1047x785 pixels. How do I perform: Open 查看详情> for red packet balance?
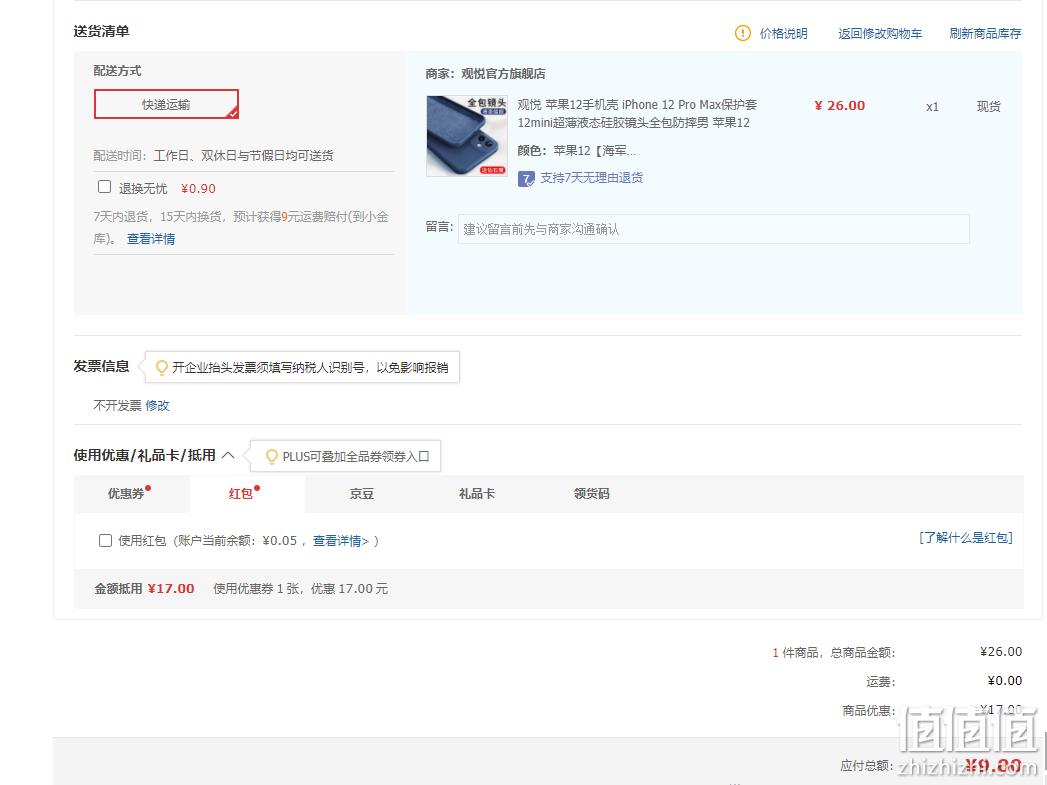pos(341,541)
